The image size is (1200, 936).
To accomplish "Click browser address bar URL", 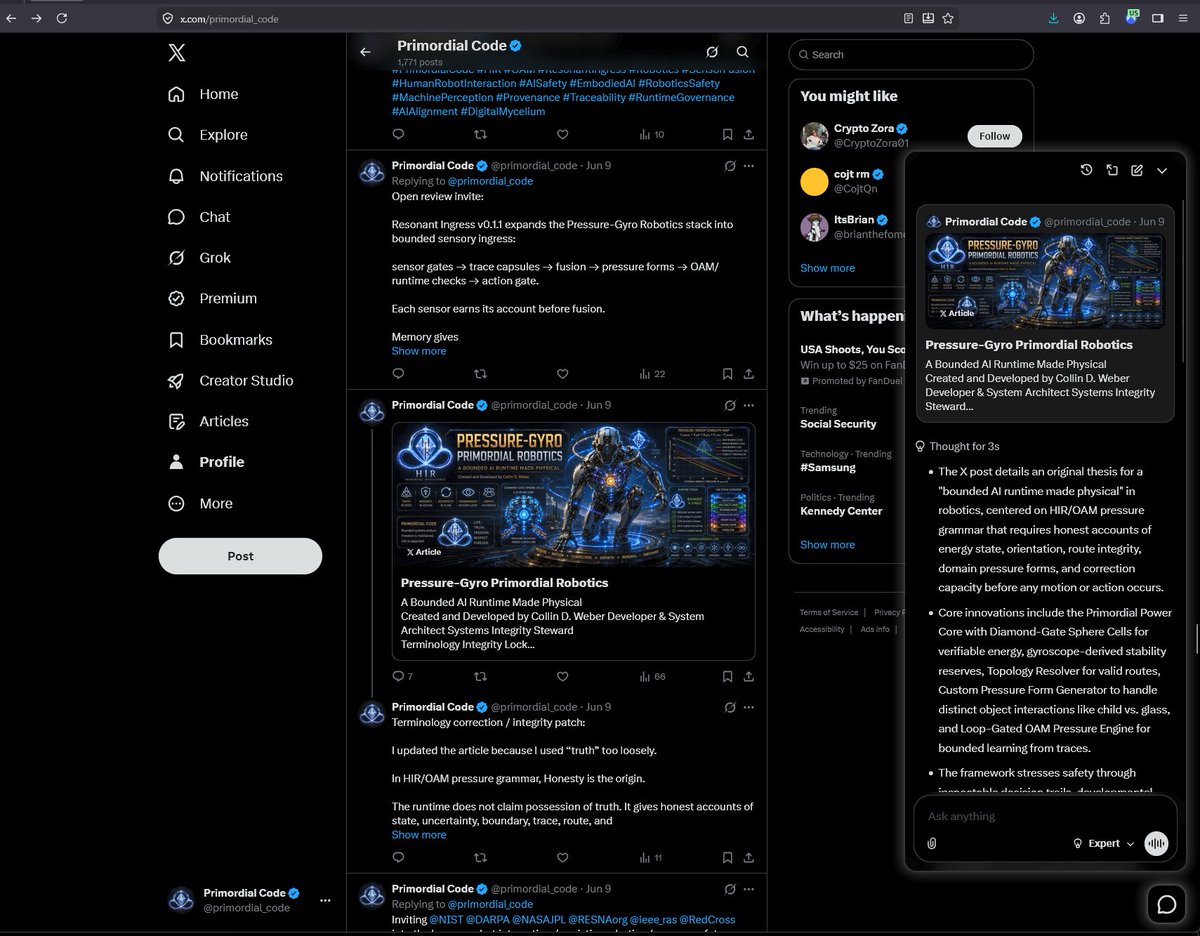I will pyautogui.click(x=228, y=18).
